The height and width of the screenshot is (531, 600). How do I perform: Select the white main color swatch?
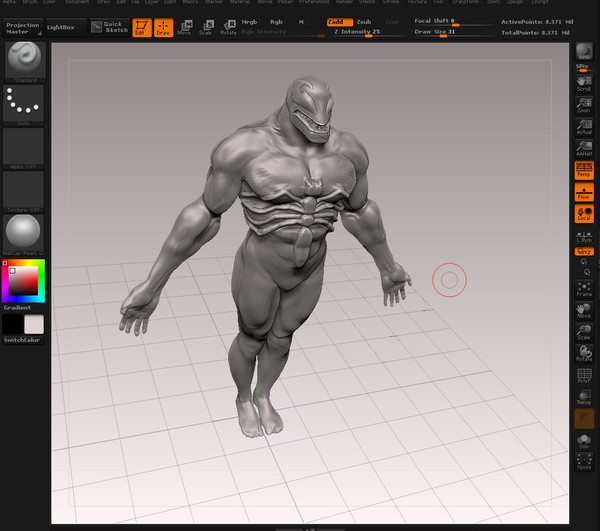click(34, 324)
